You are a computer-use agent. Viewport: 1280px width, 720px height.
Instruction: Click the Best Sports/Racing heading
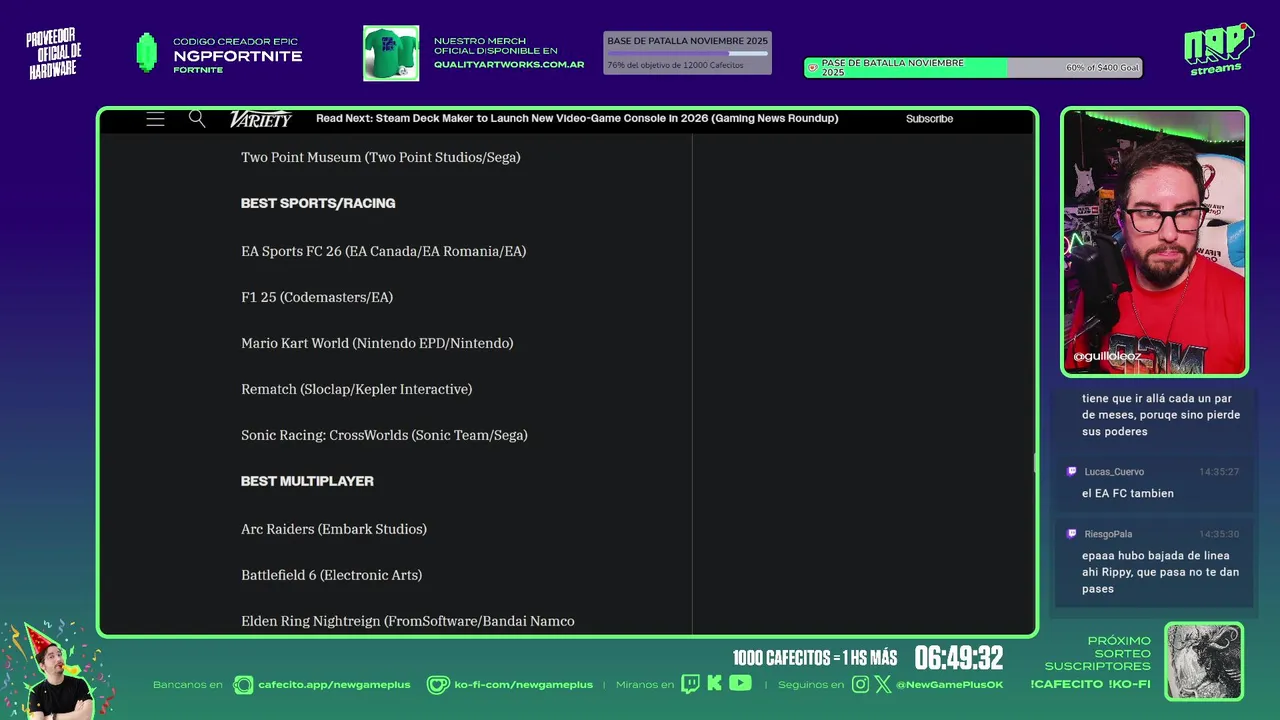[318, 203]
